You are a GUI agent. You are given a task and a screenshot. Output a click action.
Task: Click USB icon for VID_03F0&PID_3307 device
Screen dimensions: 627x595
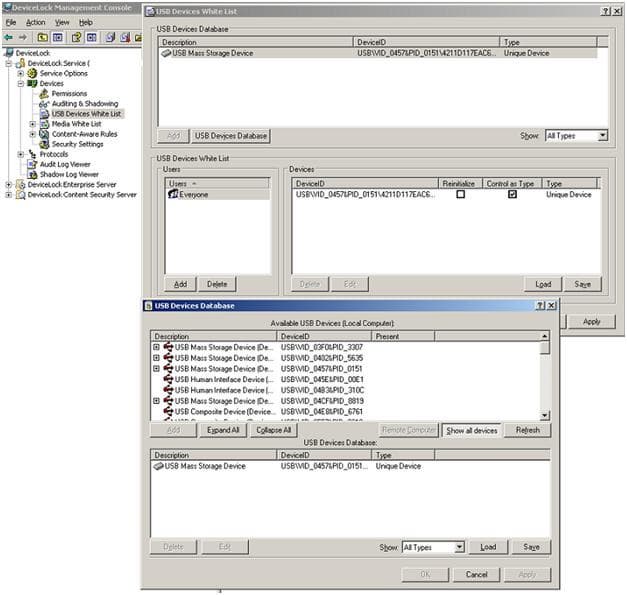[x=168, y=347]
